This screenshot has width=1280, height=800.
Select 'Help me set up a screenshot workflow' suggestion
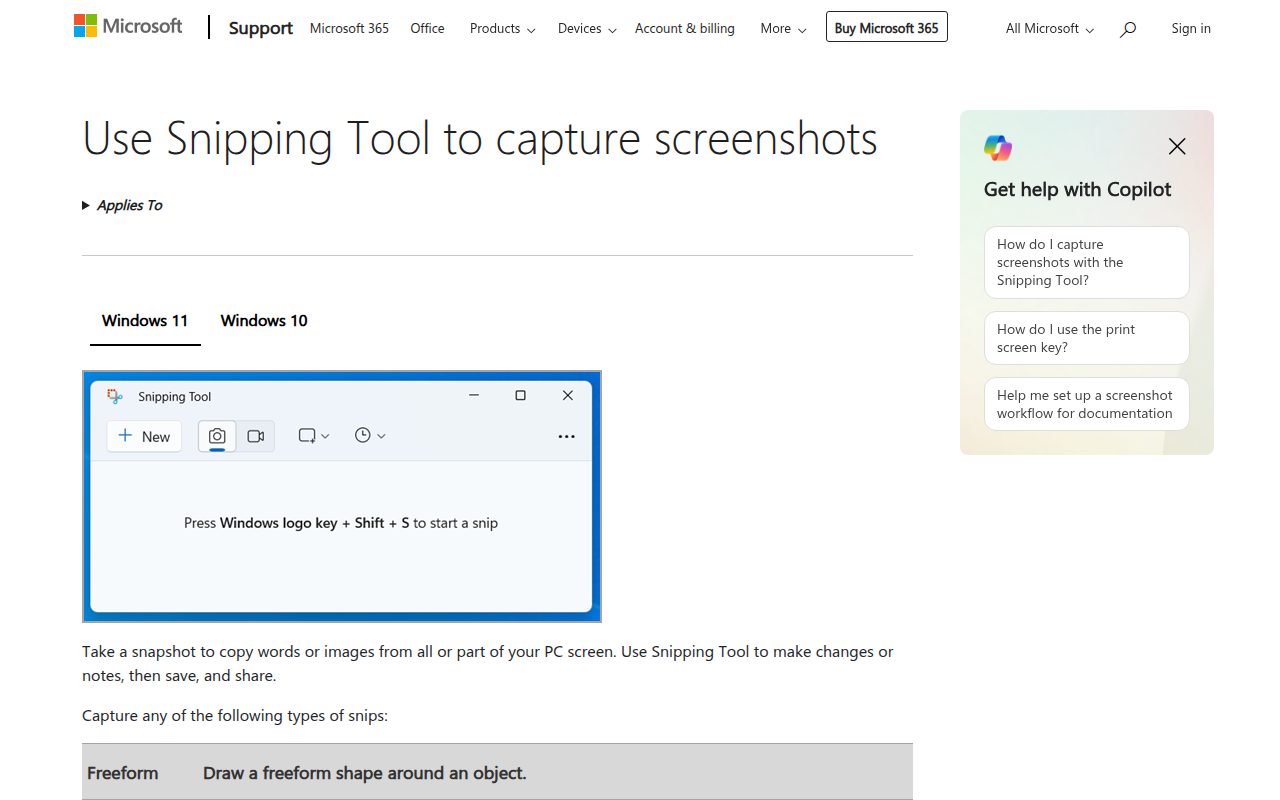click(1087, 404)
